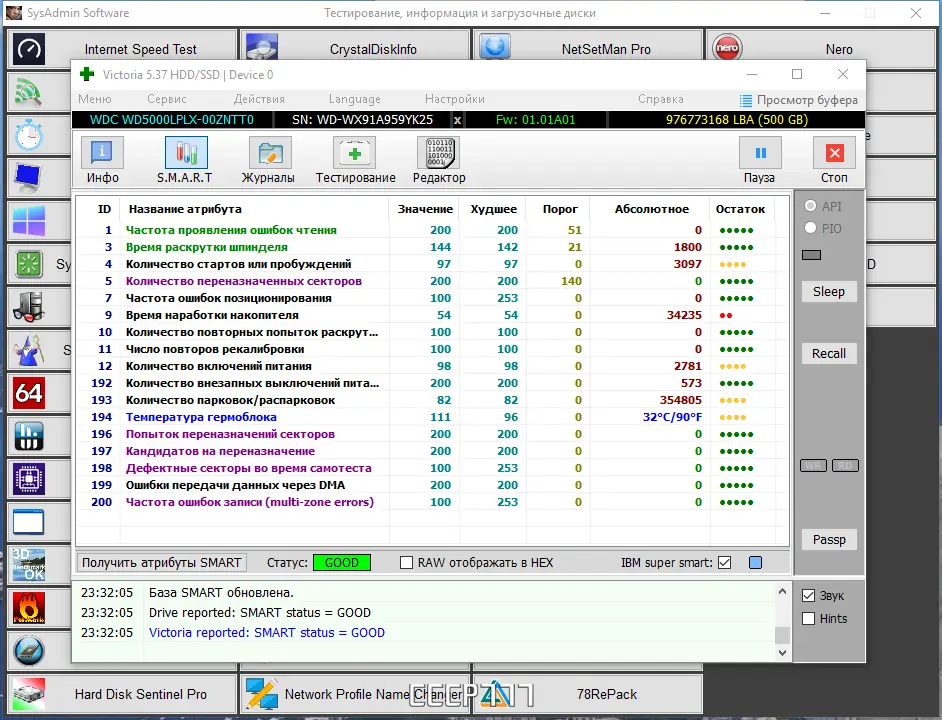This screenshot has height=720, width=942.
Task: Click the CrystalDiskInfo icon in SysAdmin window
Action: pos(262,47)
